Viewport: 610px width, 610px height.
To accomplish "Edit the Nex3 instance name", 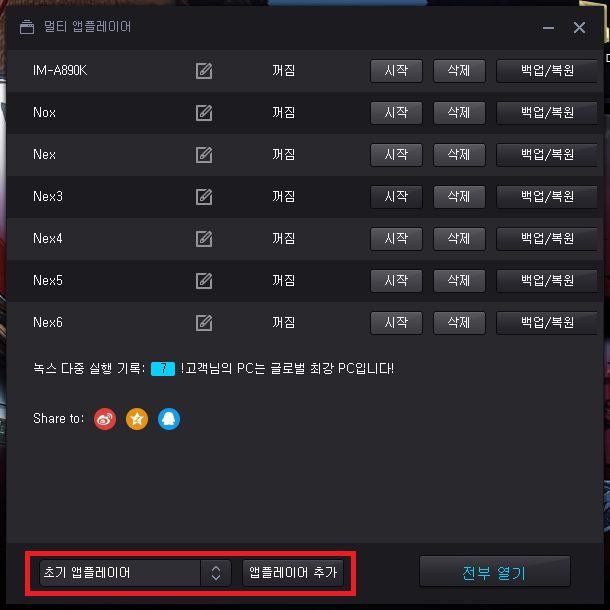I will (204, 197).
